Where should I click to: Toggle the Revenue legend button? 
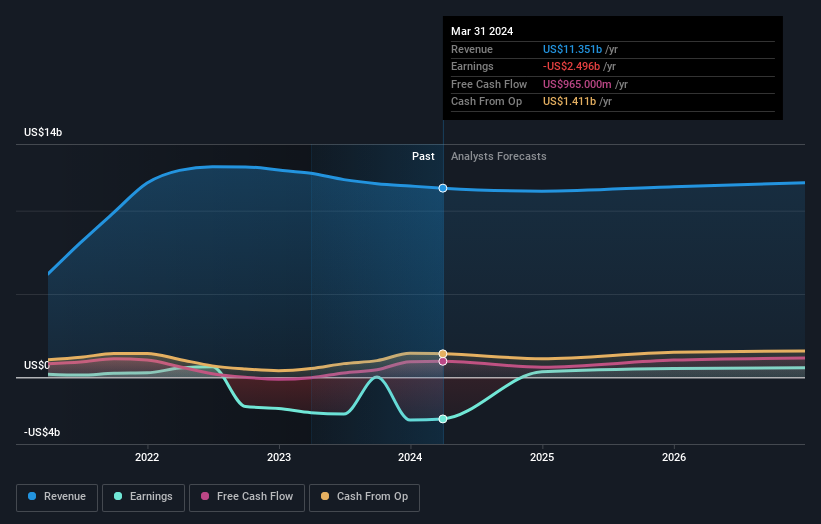coord(57,497)
